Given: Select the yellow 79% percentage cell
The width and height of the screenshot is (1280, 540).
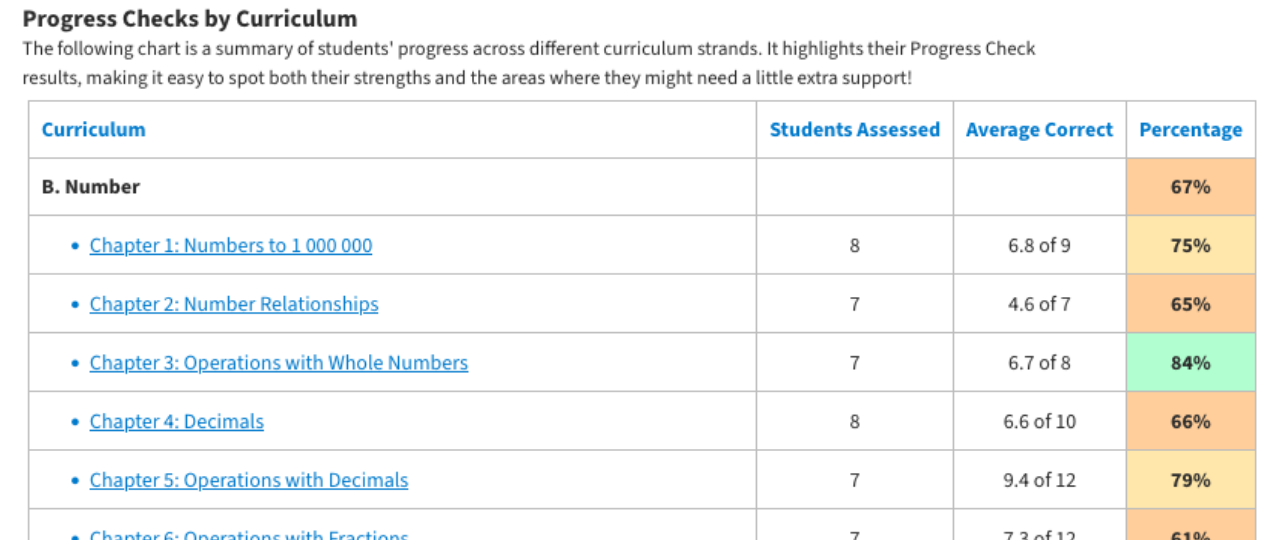Looking at the screenshot, I should 1190,480.
